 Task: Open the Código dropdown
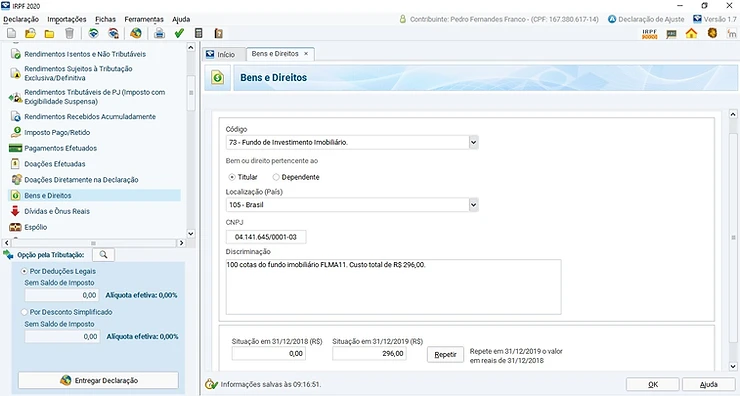473,142
